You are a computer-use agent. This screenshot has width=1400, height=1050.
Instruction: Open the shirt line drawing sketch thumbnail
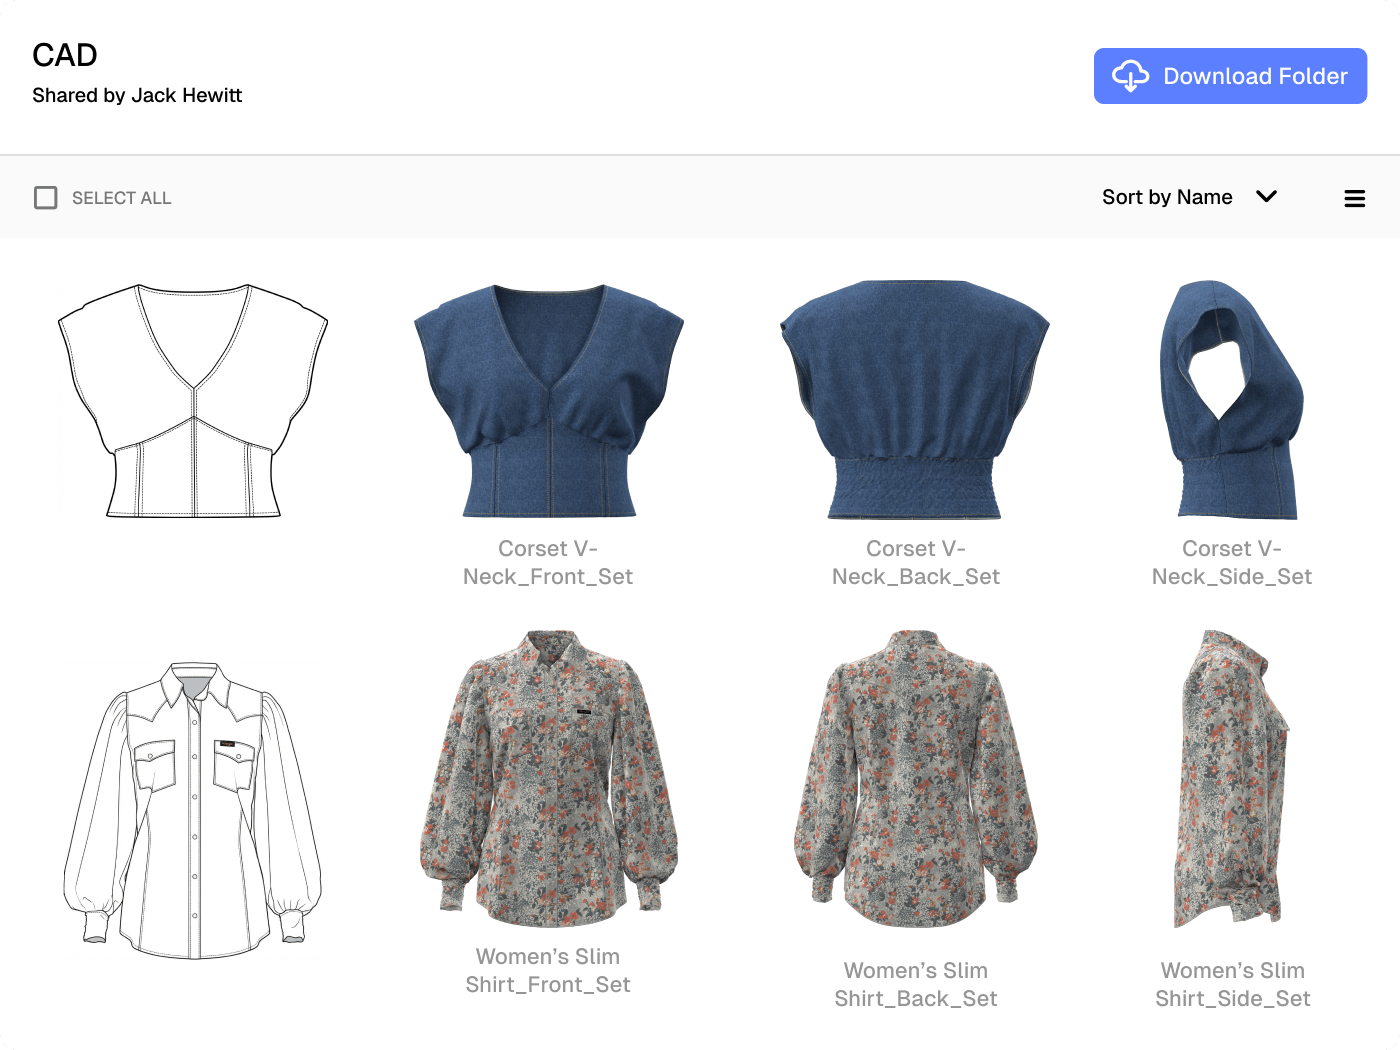click(193, 810)
